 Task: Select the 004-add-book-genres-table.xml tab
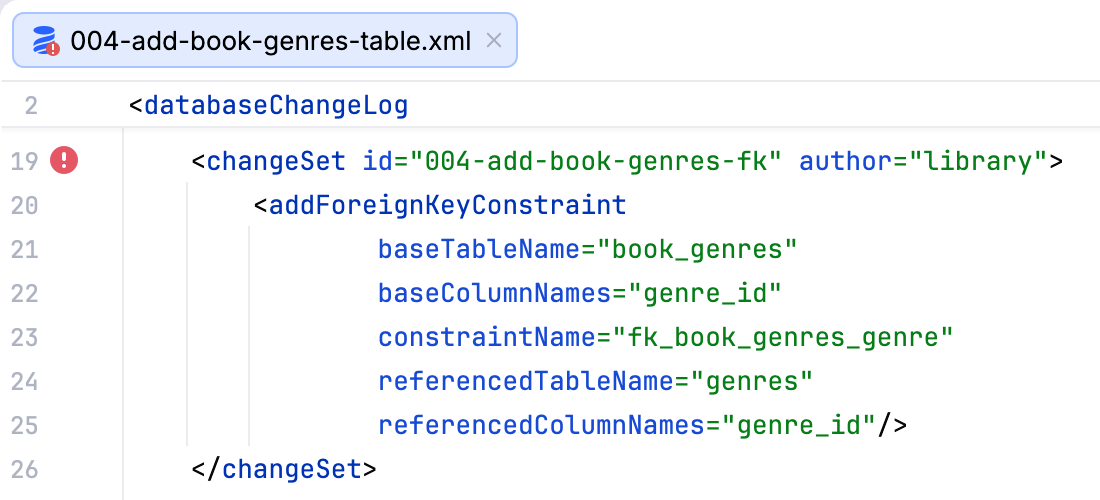[x=264, y=40]
